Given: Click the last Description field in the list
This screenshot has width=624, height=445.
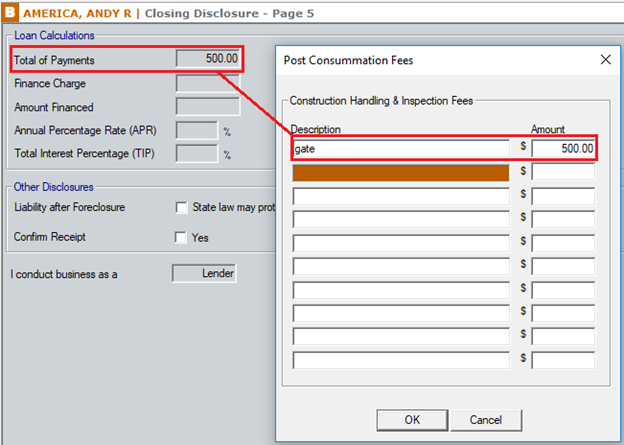Looking at the screenshot, I should (401, 360).
